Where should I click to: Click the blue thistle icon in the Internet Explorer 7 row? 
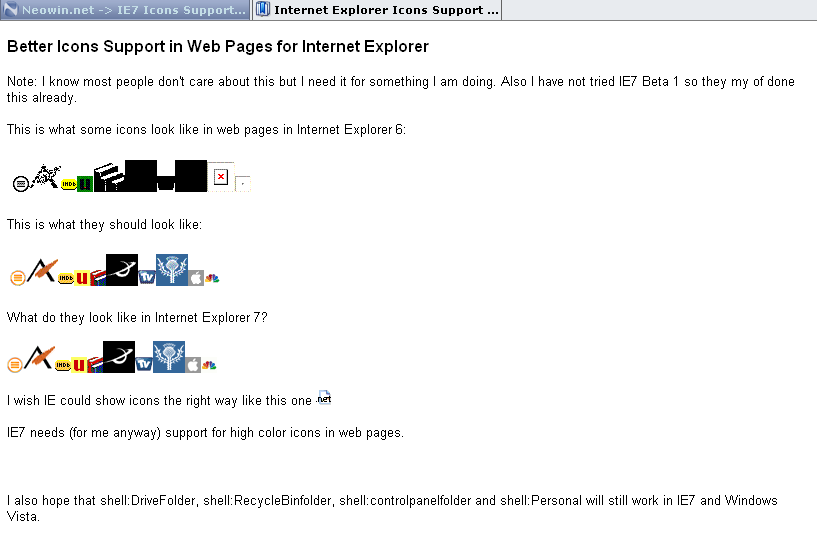point(169,357)
